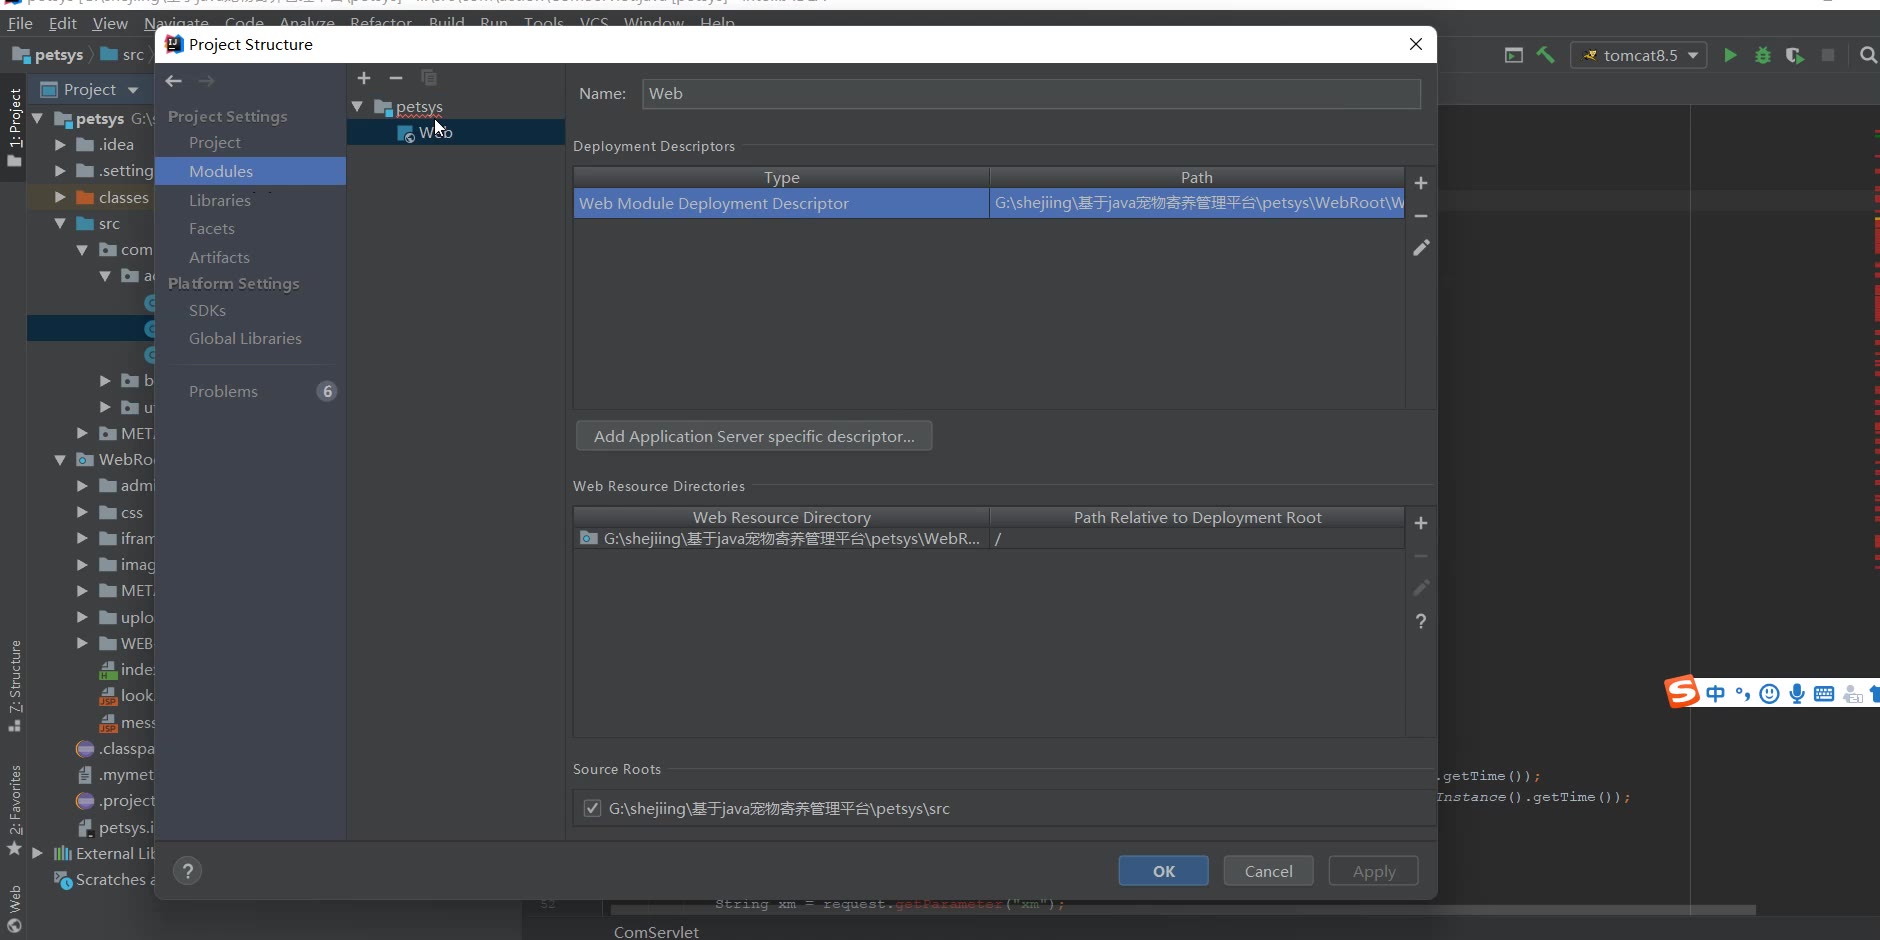Select the web resource directory row
The height and width of the screenshot is (940, 1880).
(989, 538)
